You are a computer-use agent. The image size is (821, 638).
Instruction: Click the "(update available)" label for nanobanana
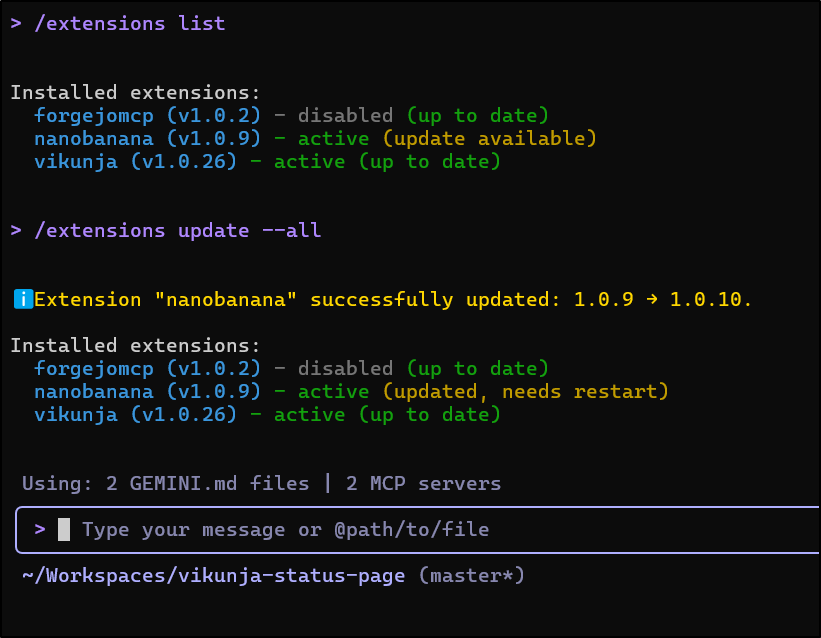pos(489,138)
